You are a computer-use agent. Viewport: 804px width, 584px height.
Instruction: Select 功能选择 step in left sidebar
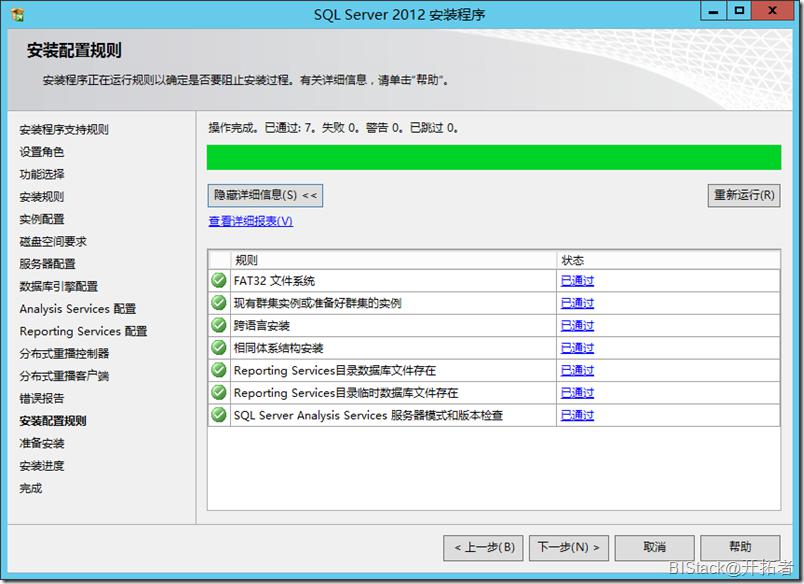tap(42, 174)
